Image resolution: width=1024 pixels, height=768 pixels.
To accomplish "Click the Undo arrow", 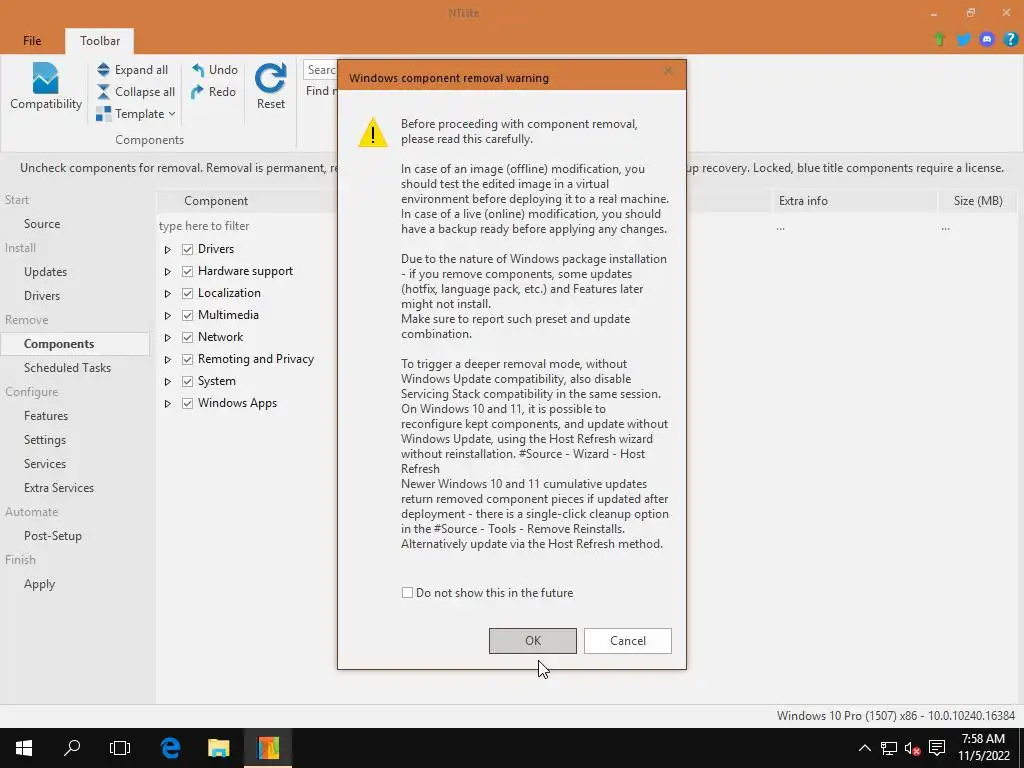I will click(198, 69).
